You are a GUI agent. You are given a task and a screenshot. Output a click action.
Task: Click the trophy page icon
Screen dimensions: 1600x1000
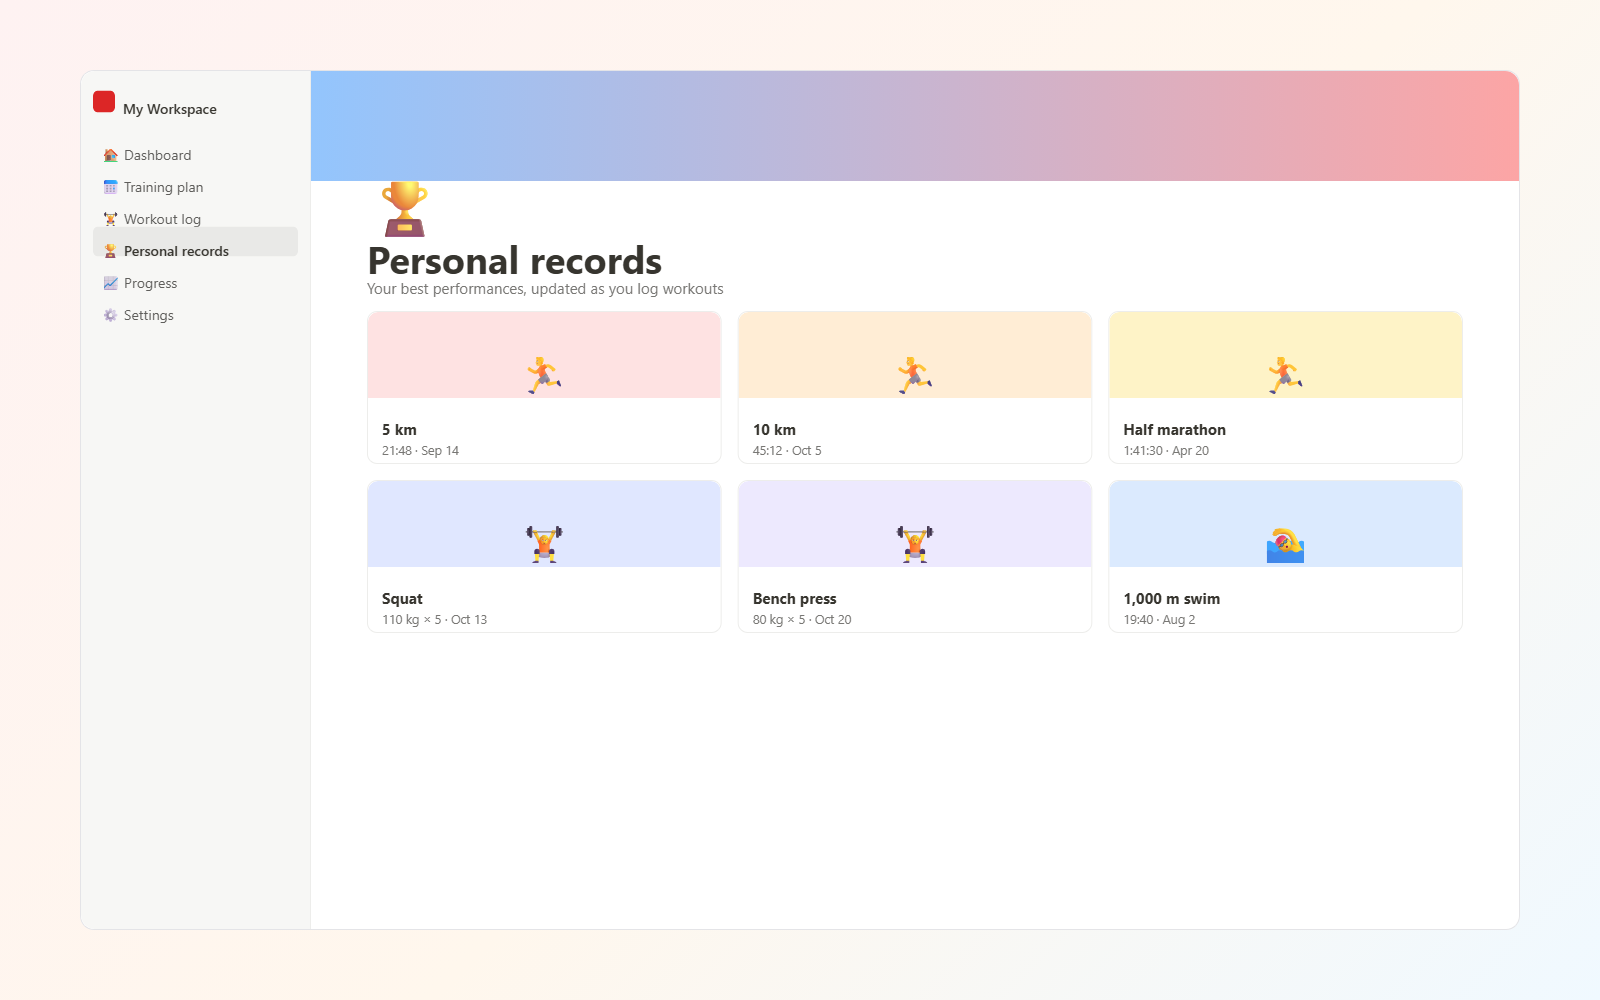(404, 209)
